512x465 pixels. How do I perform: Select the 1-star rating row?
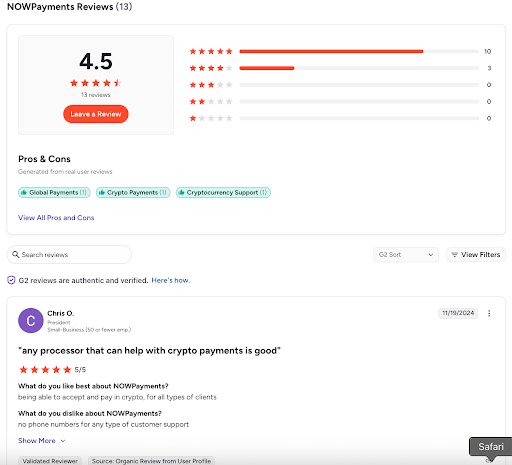tap(340, 118)
